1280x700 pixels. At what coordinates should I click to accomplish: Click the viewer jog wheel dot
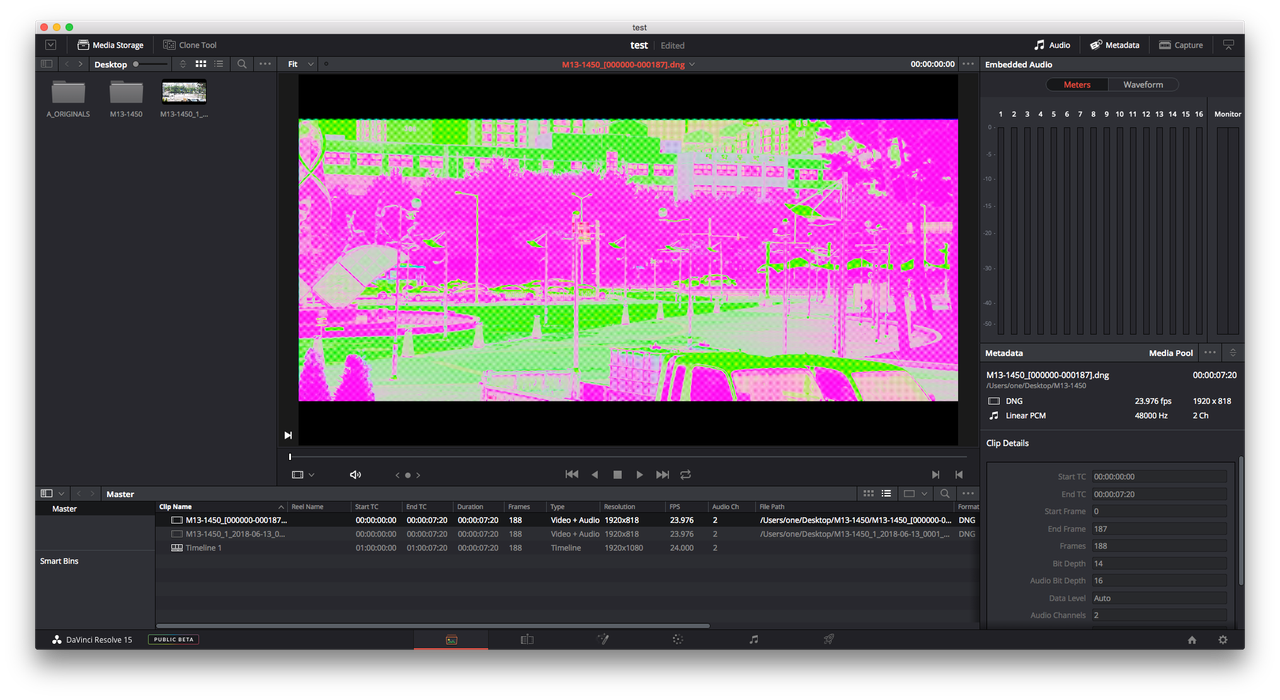tap(407, 475)
